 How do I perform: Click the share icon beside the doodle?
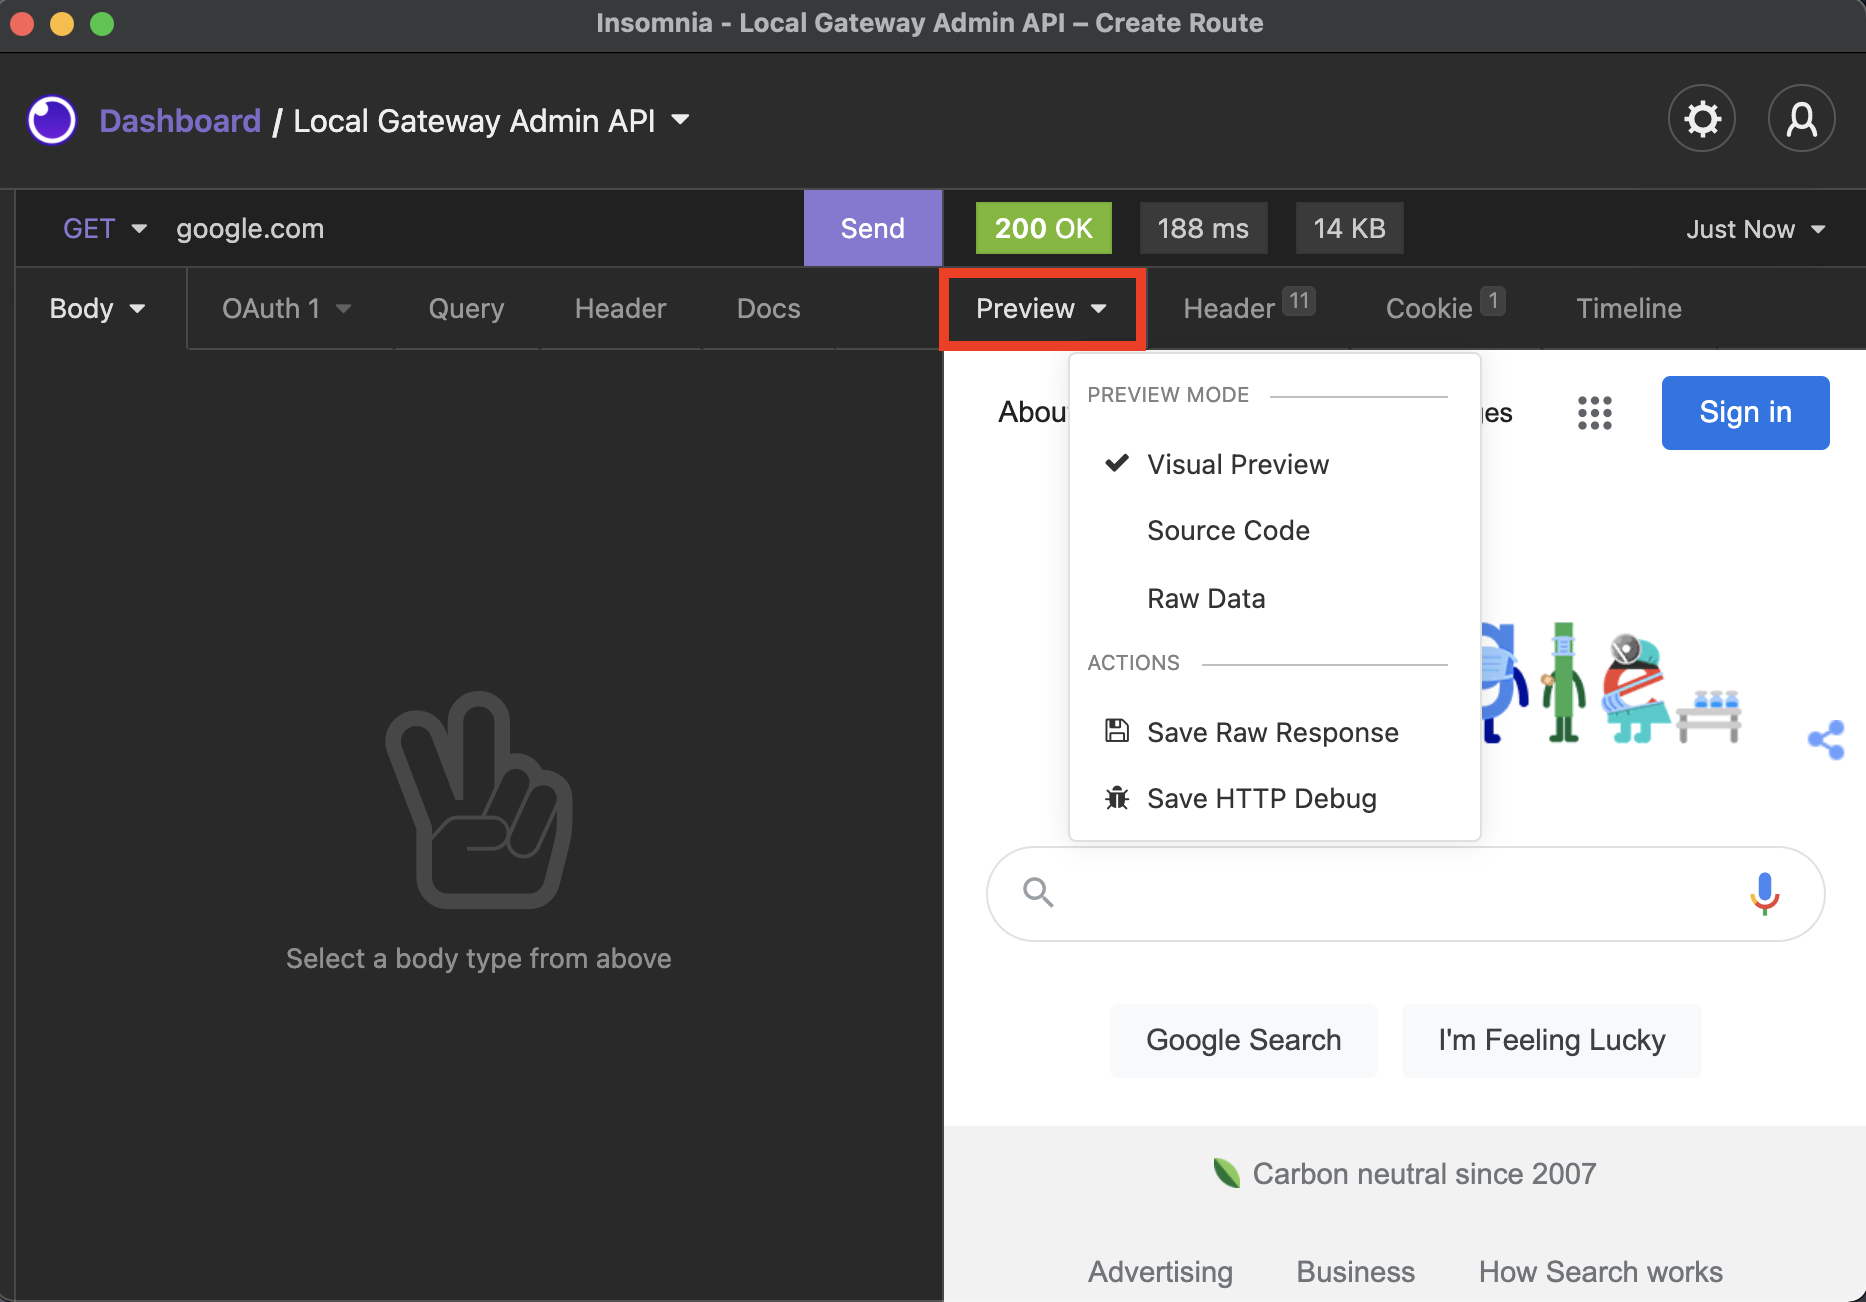(1826, 740)
